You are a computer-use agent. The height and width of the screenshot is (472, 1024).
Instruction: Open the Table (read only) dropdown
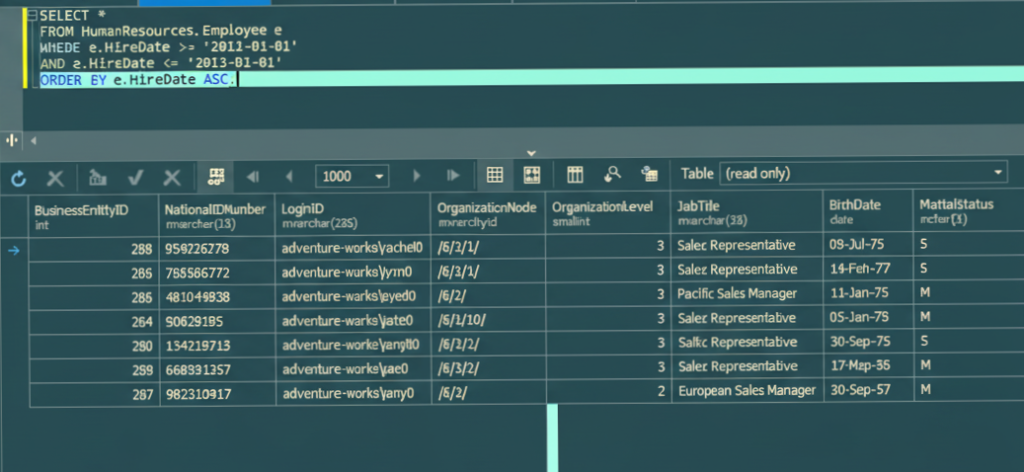tap(863, 174)
